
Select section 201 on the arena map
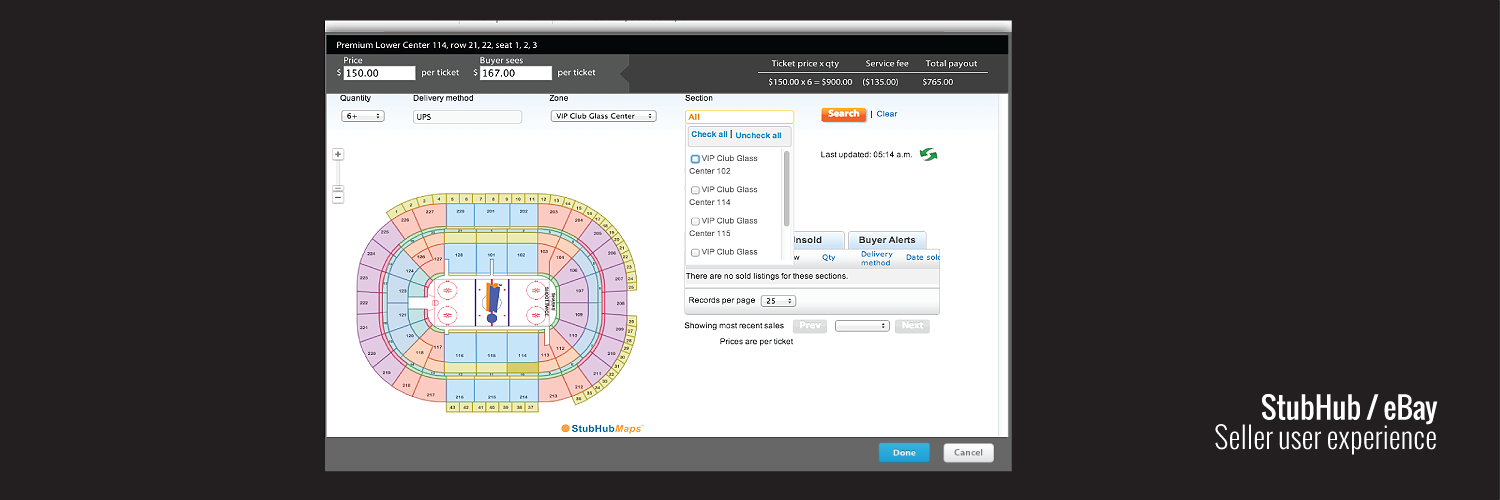[x=490, y=211]
